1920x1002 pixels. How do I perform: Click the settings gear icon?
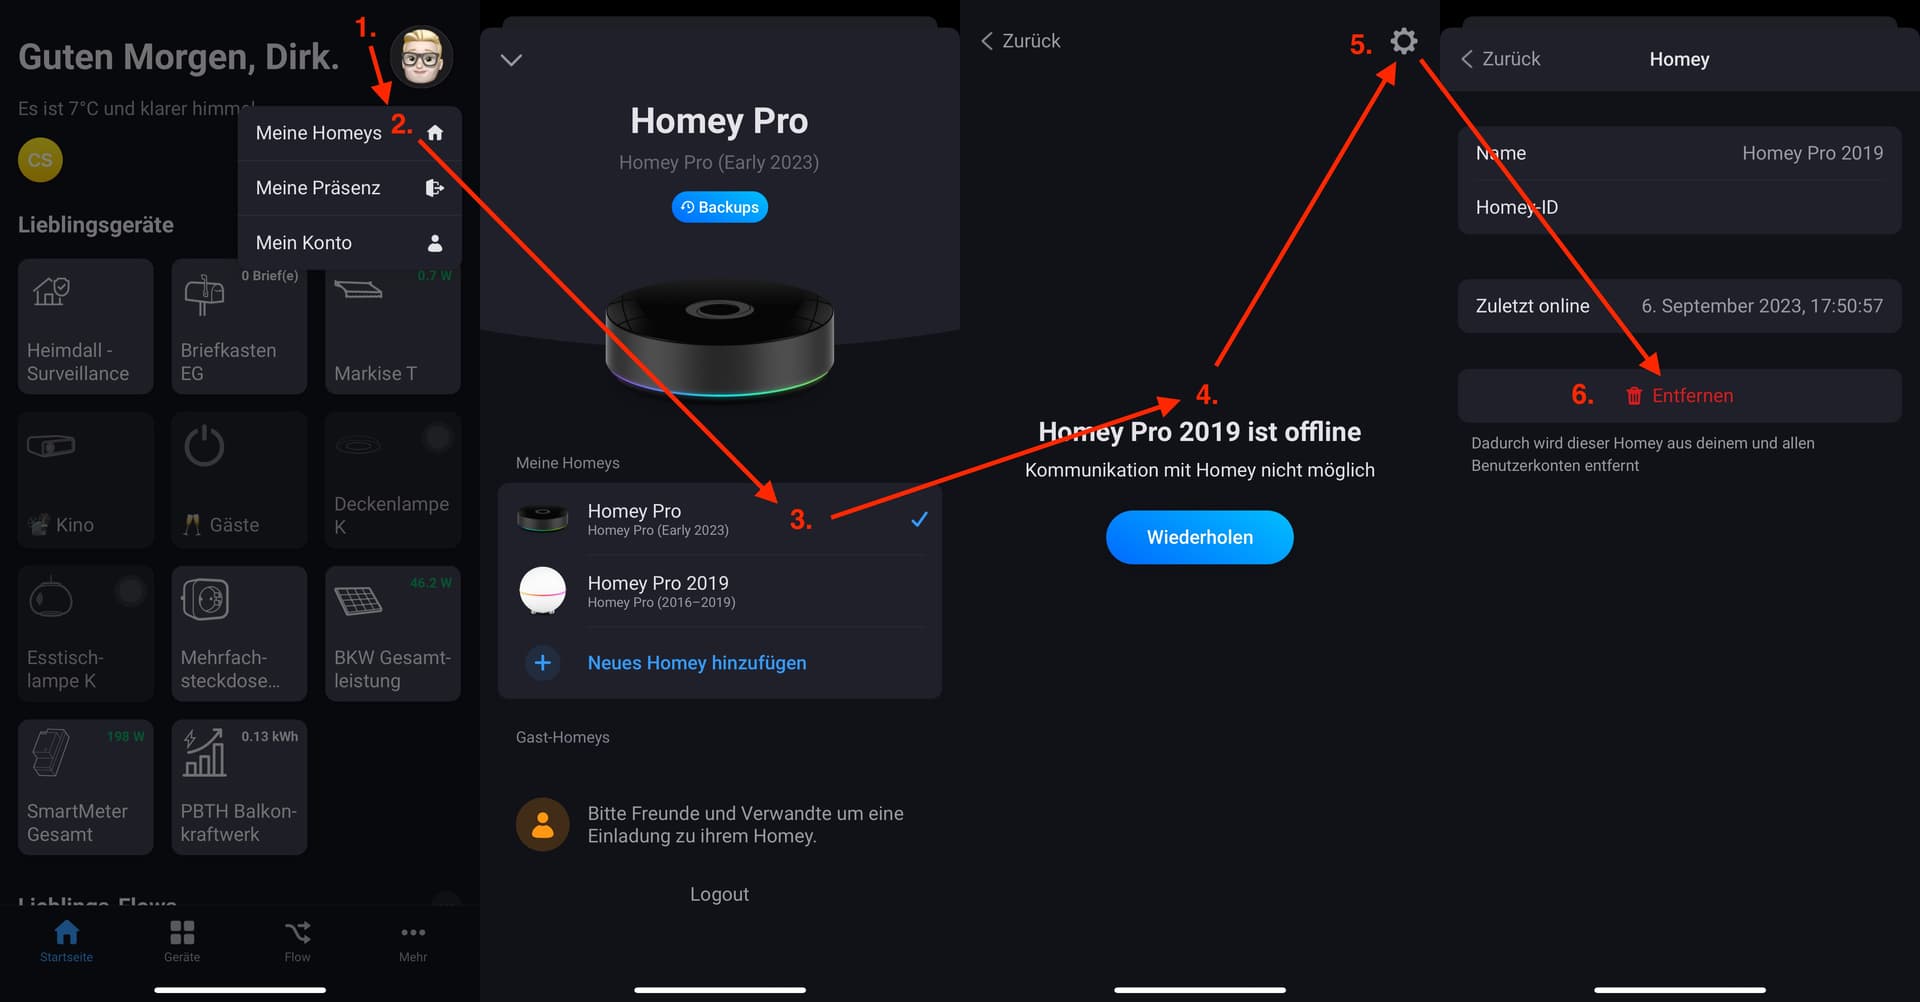(x=1404, y=41)
